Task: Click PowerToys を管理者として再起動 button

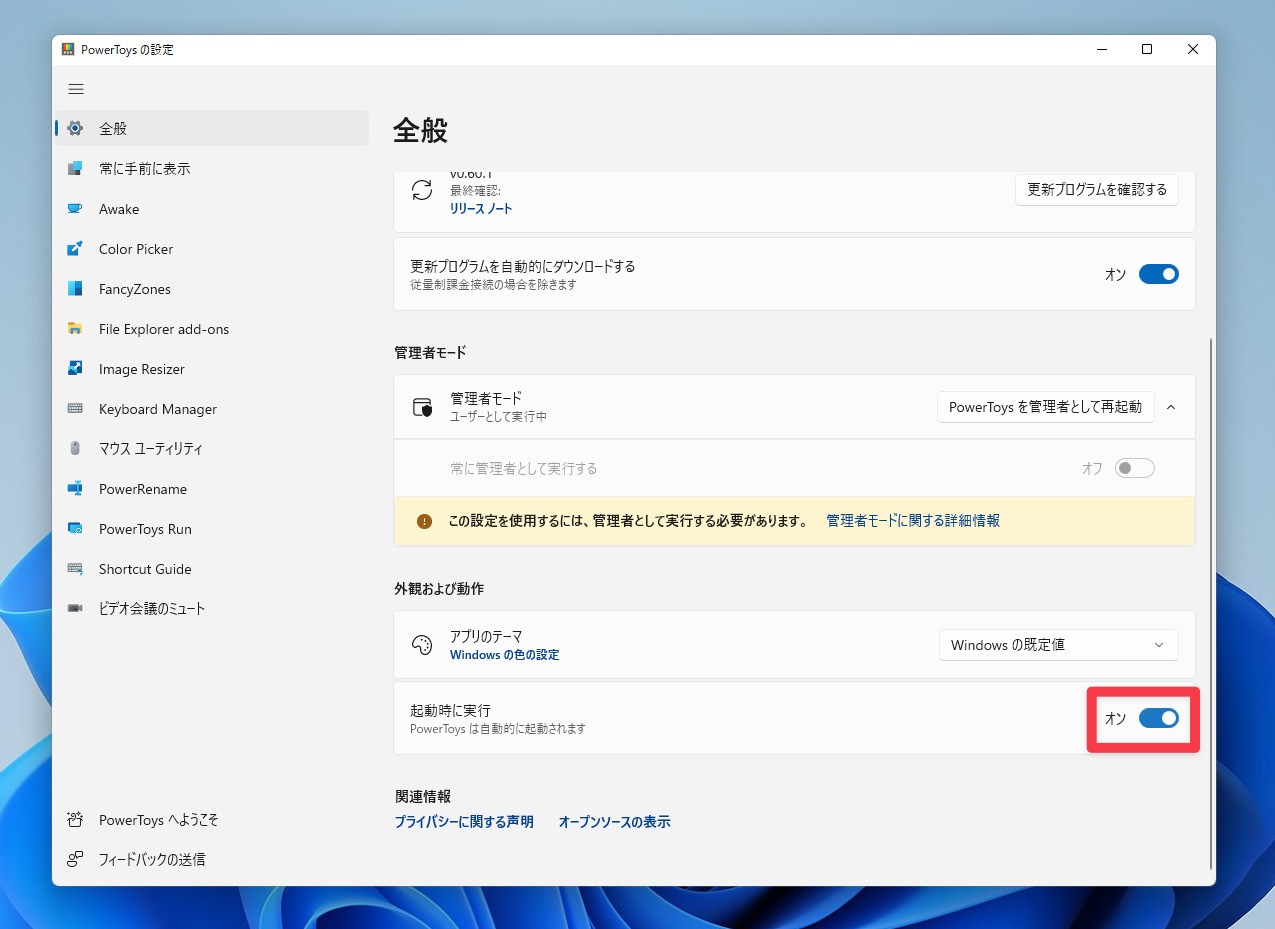Action: pyautogui.click(x=1045, y=407)
